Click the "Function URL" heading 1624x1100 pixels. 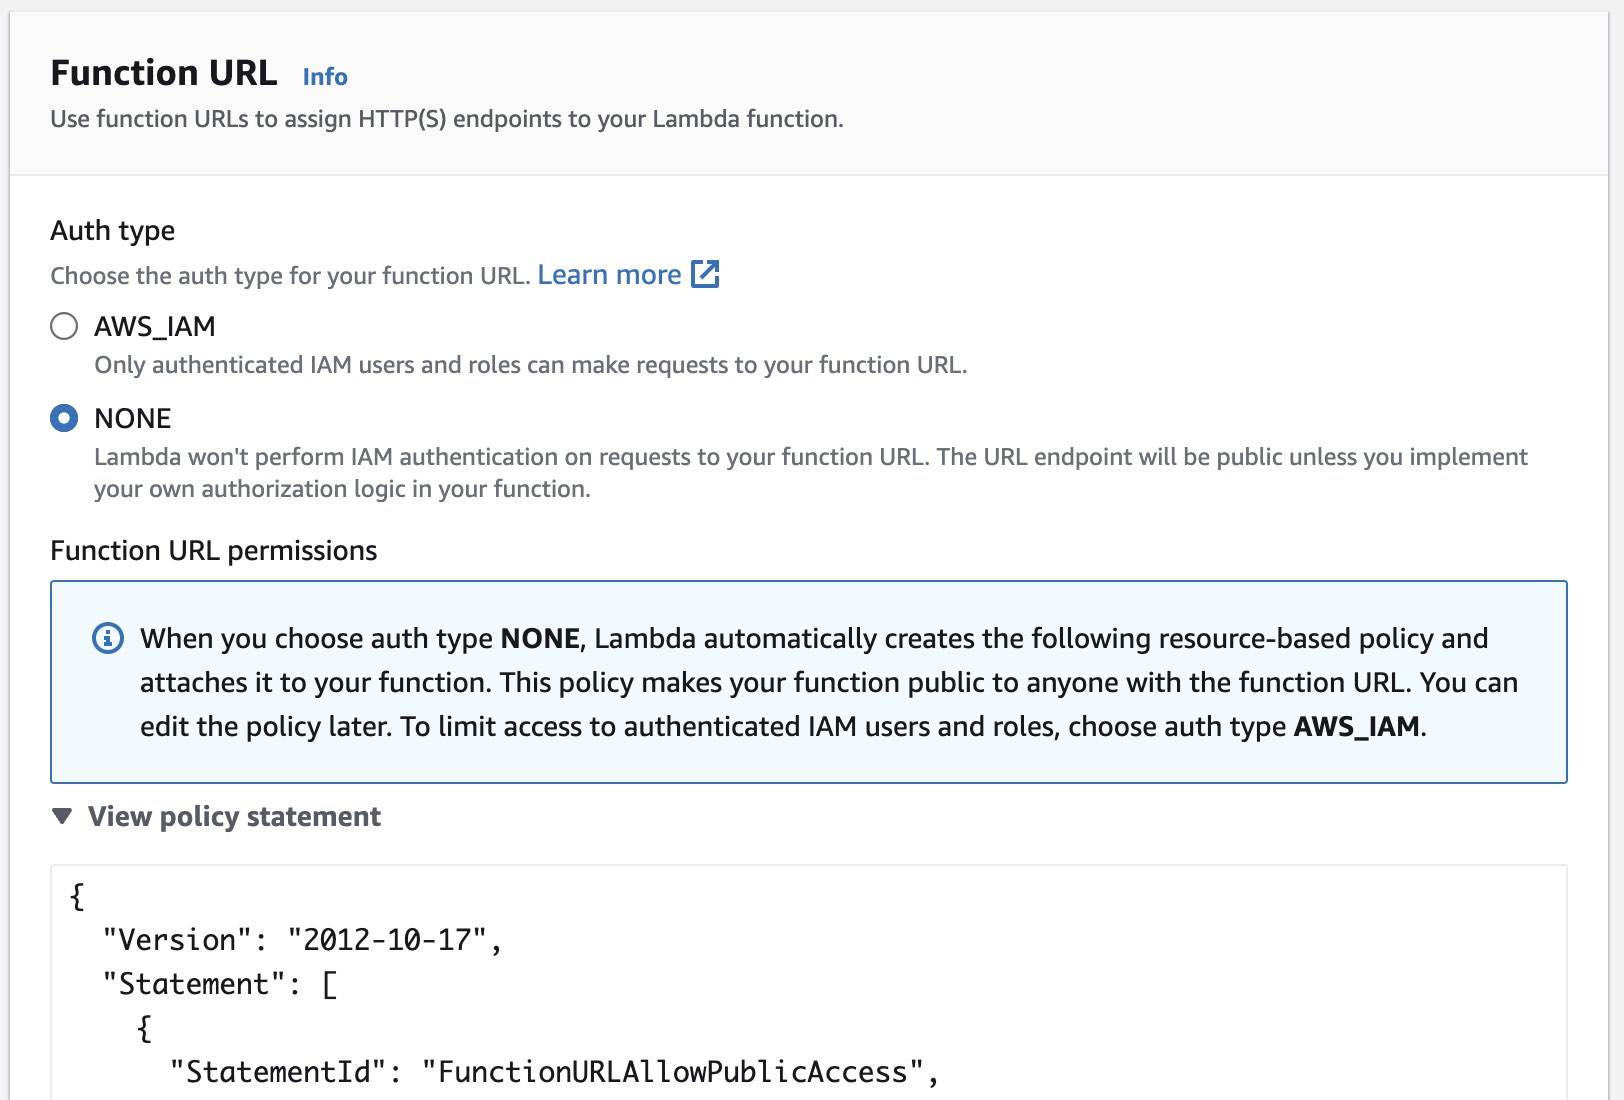[x=164, y=73]
